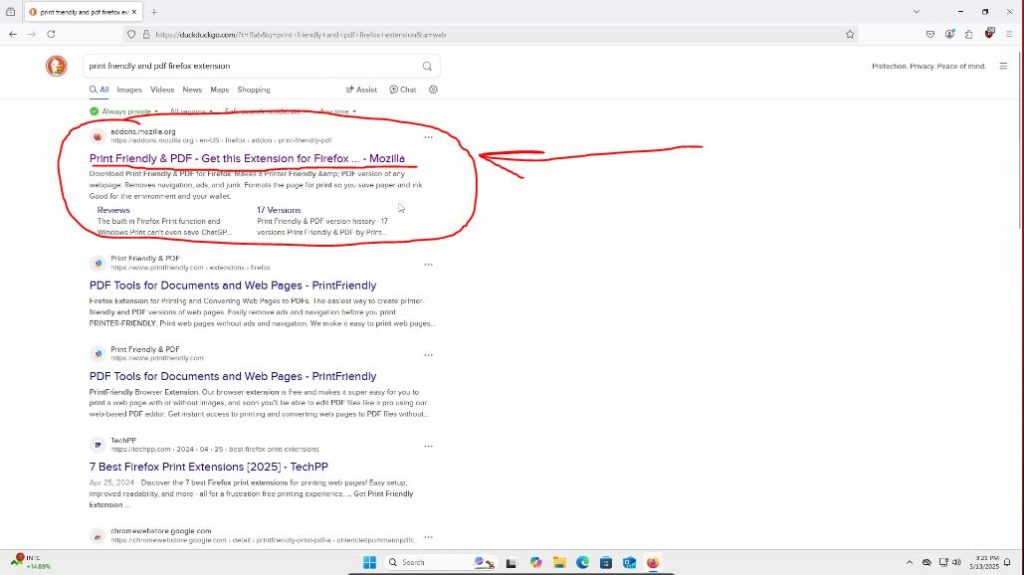Screen dimensions: 1024x575
Task: Reload the current page
Action: tap(51, 34)
